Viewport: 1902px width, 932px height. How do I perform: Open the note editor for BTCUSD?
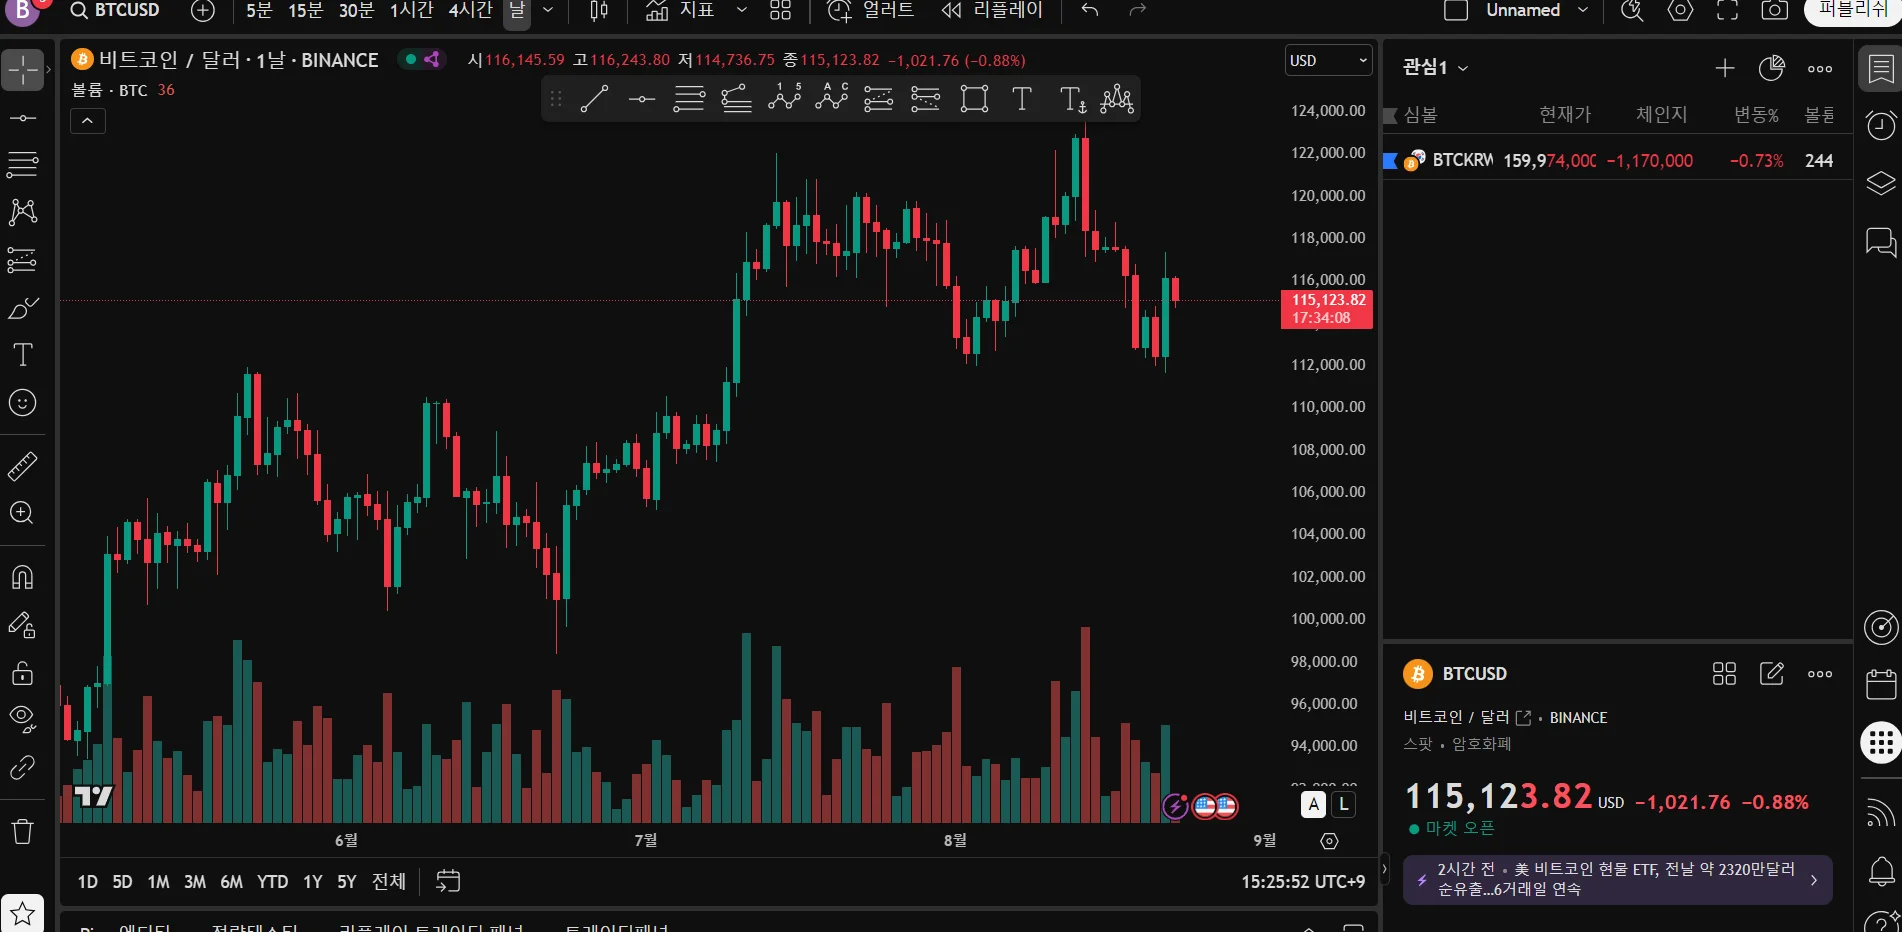(1772, 674)
